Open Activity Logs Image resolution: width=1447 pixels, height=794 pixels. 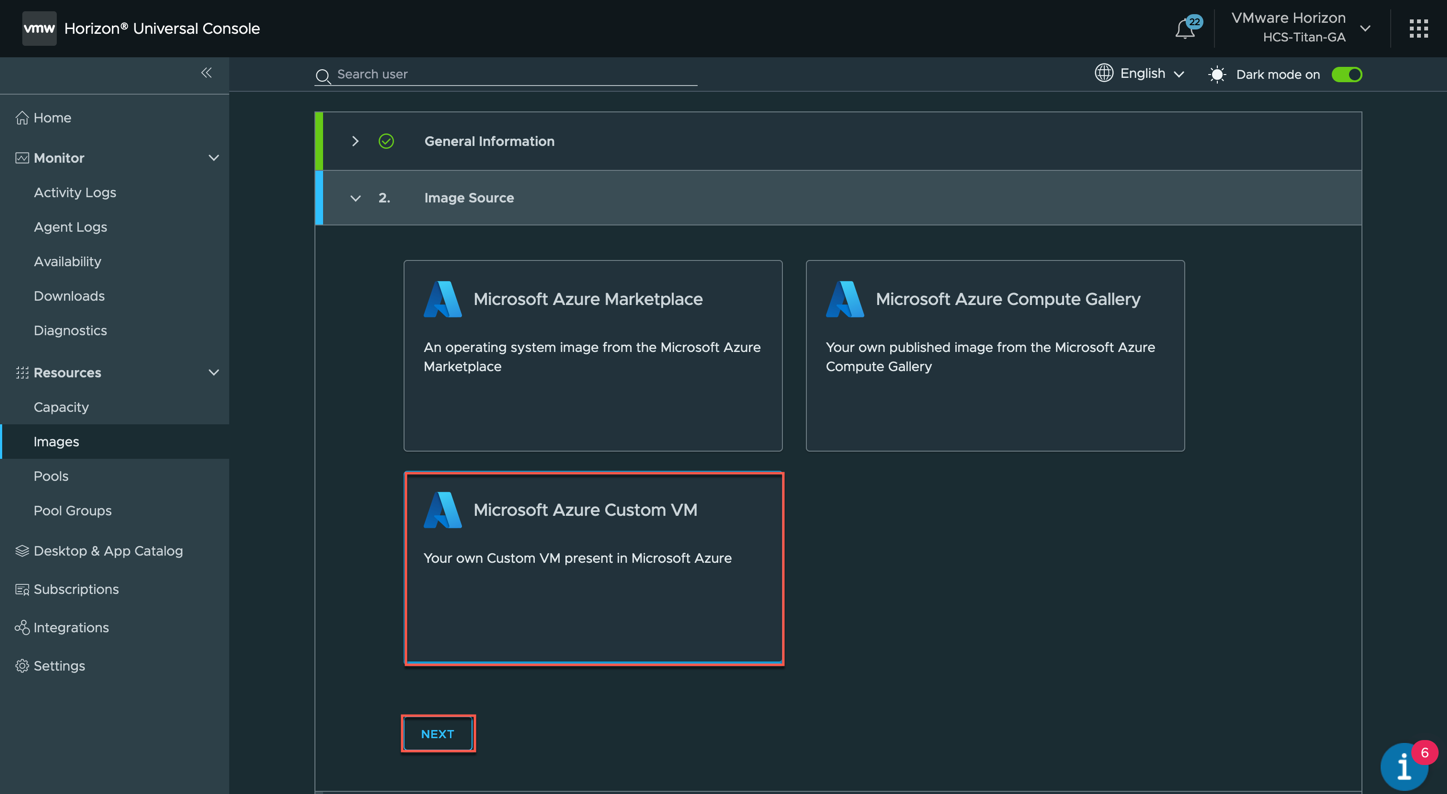coord(75,193)
